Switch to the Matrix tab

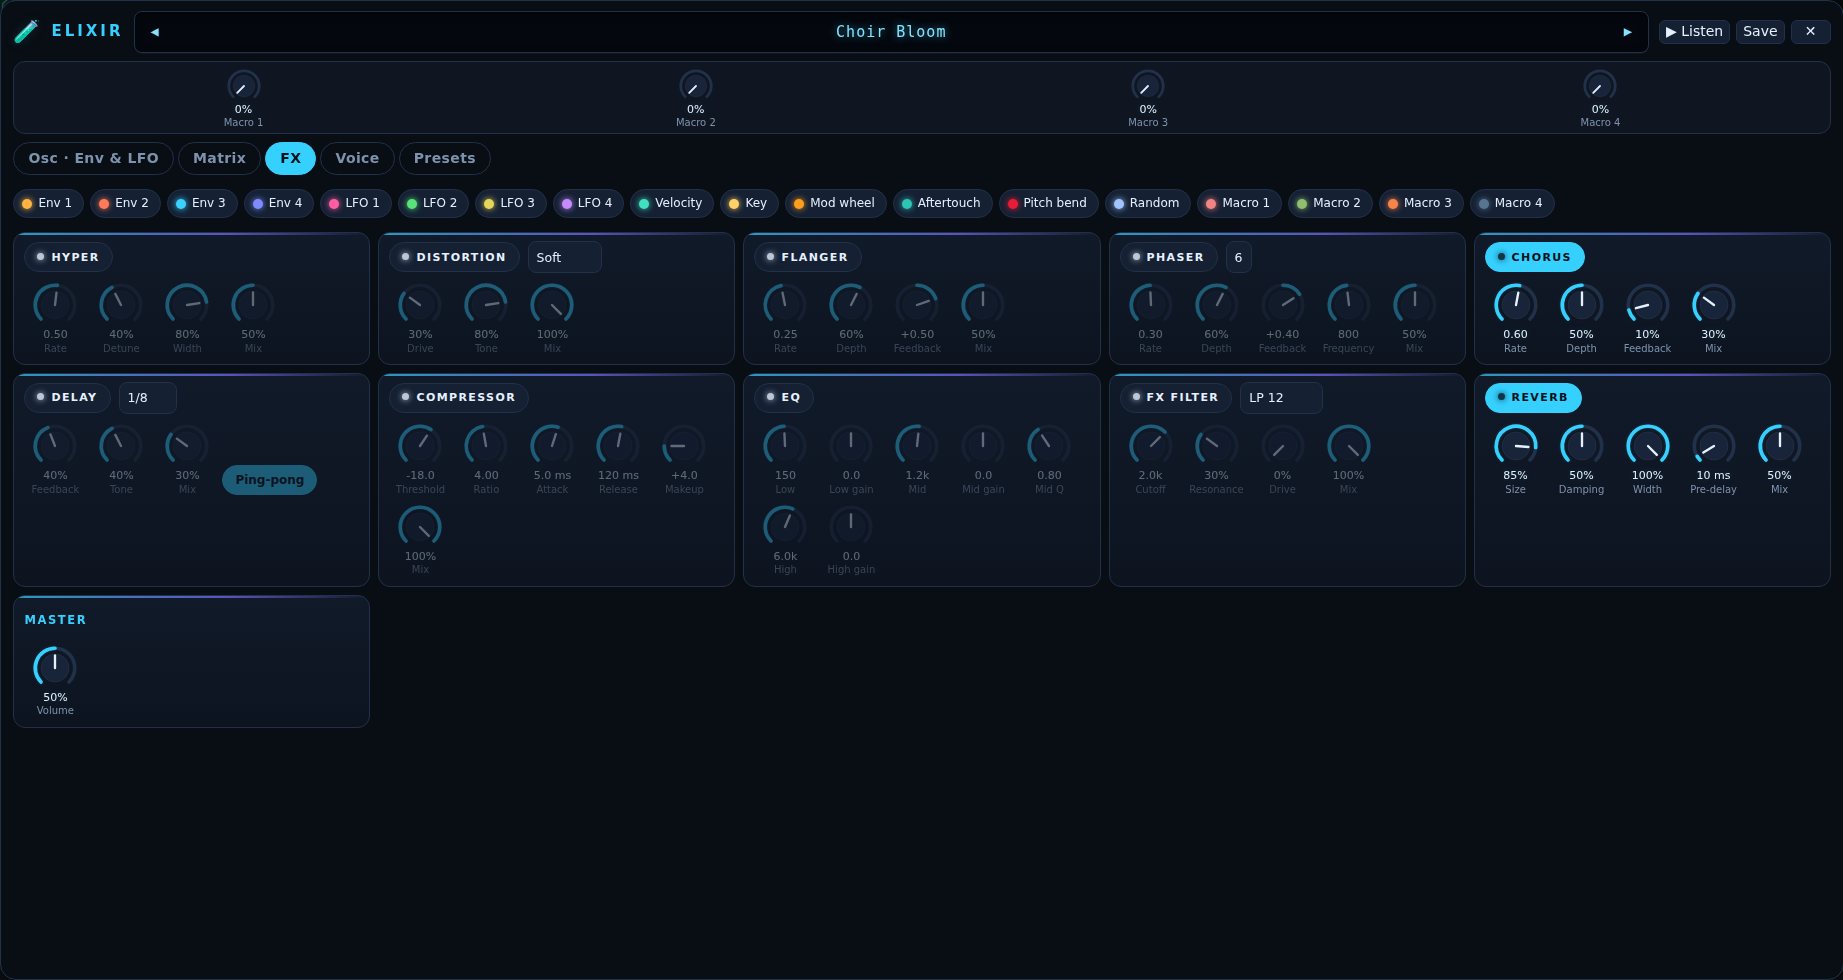pyautogui.click(x=219, y=158)
